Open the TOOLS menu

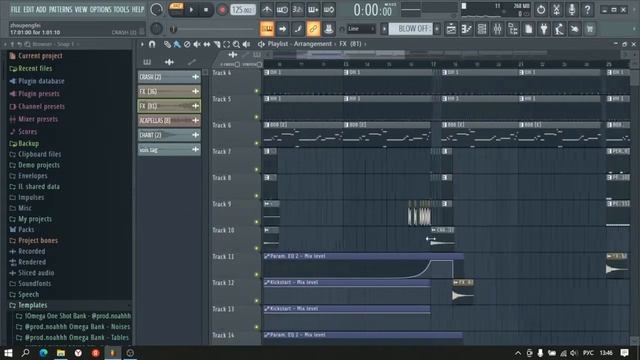coord(121,9)
